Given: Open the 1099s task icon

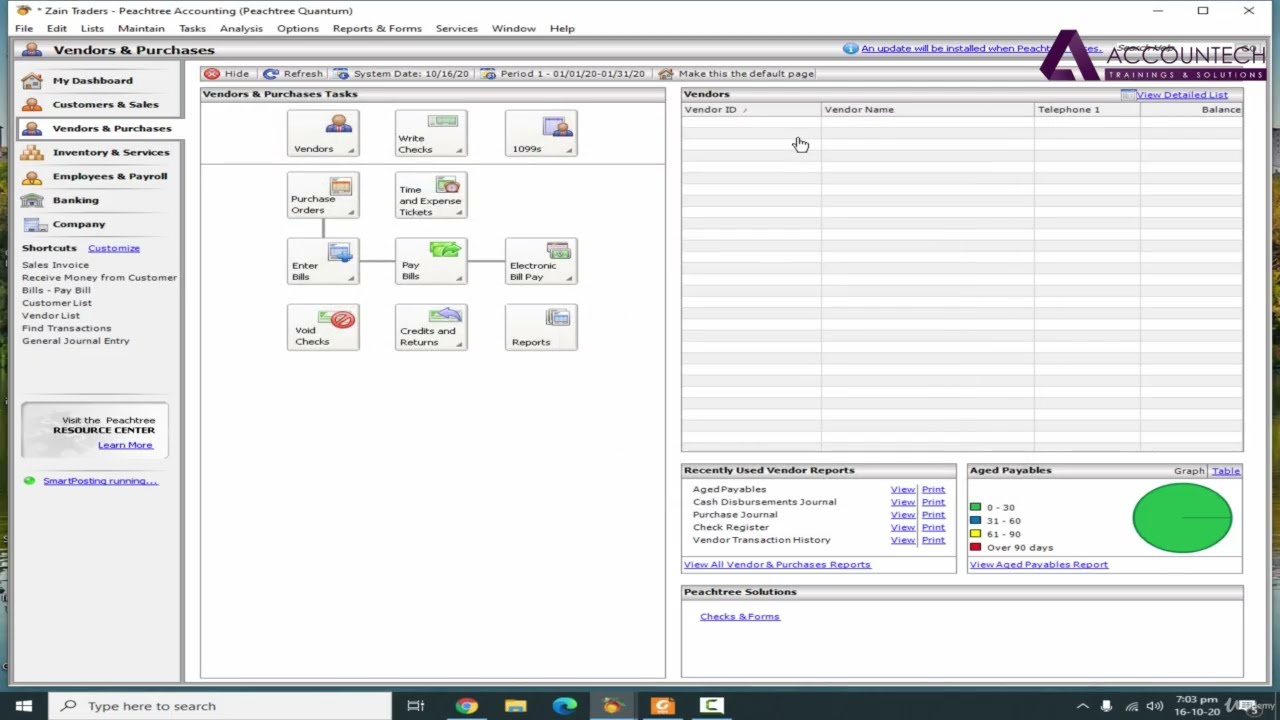Looking at the screenshot, I should coord(541,133).
